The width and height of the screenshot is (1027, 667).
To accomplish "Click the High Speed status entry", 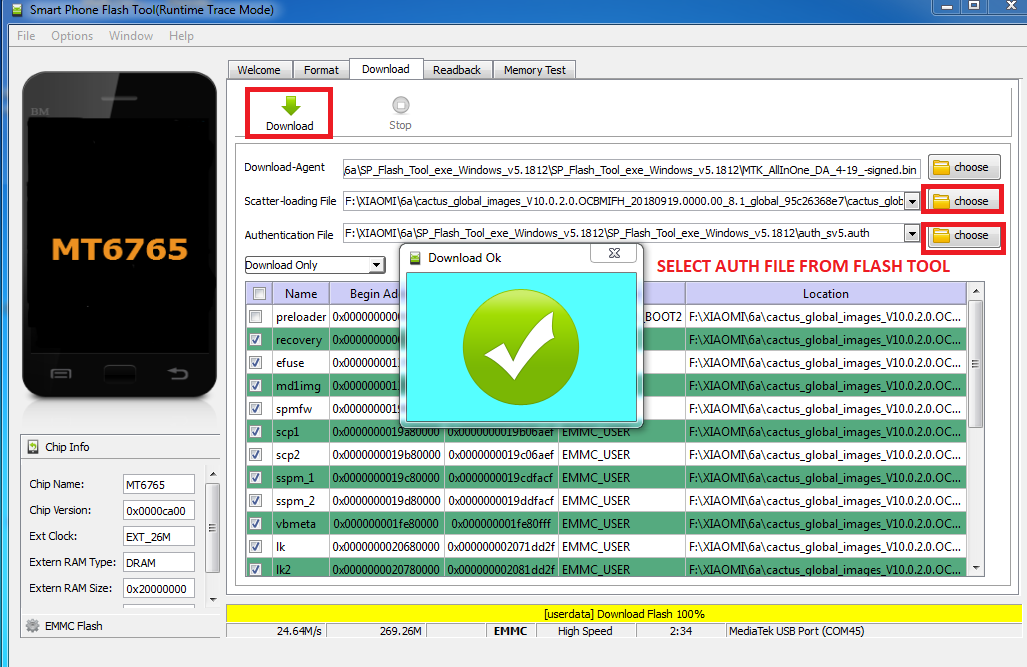I will [x=585, y=631].
